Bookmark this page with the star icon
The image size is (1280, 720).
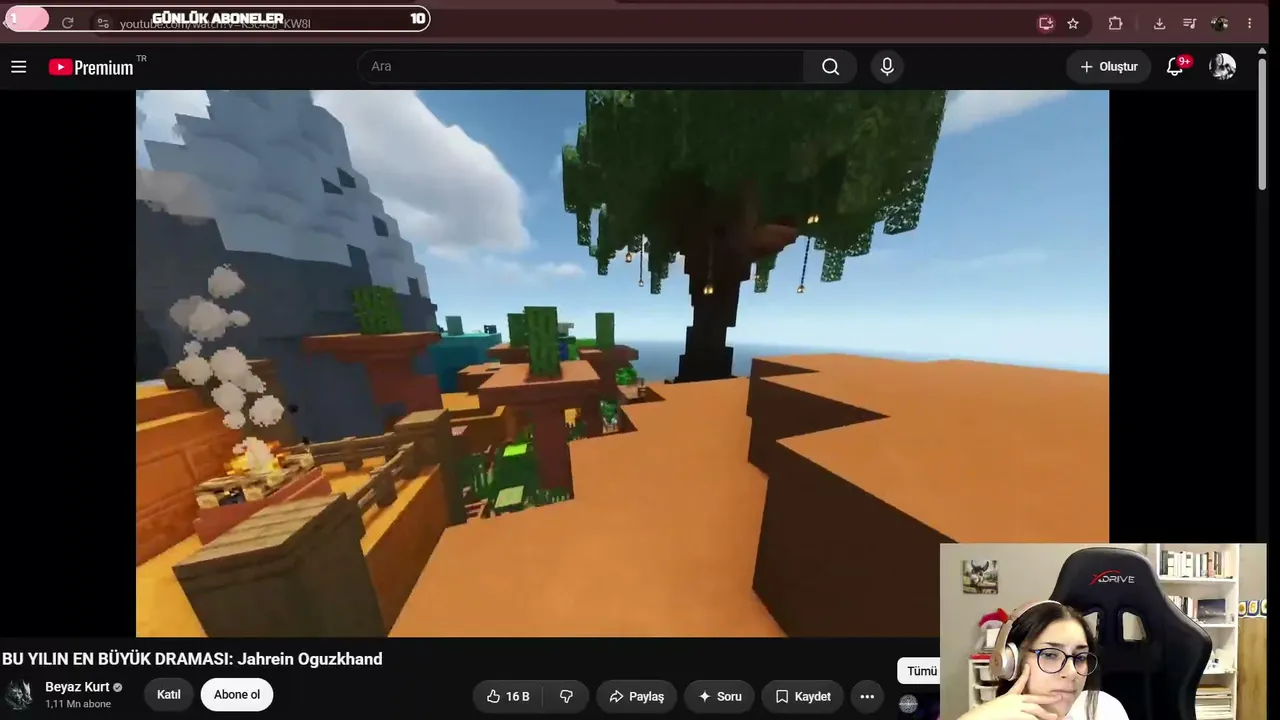click(x=1073, y=23)
